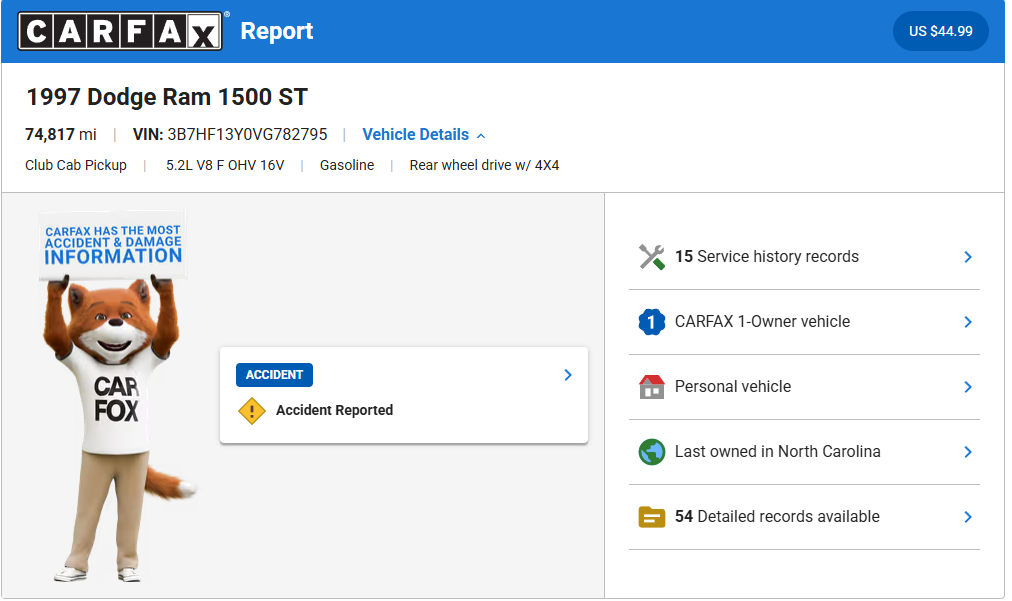Expand the Personal vehicle row chevron

click(967, 387)
